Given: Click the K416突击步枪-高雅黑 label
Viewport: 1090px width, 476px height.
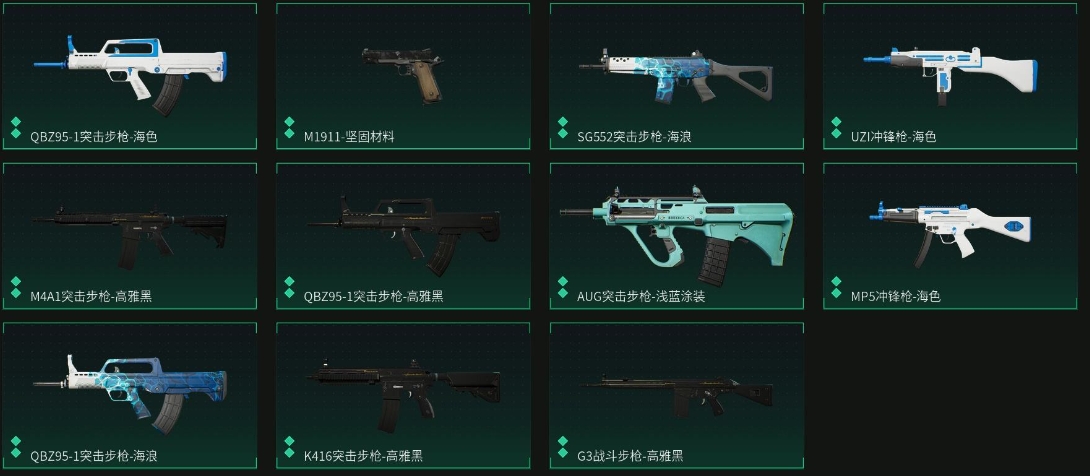Looking at the screenshot, I should click(x=363, y=457).
